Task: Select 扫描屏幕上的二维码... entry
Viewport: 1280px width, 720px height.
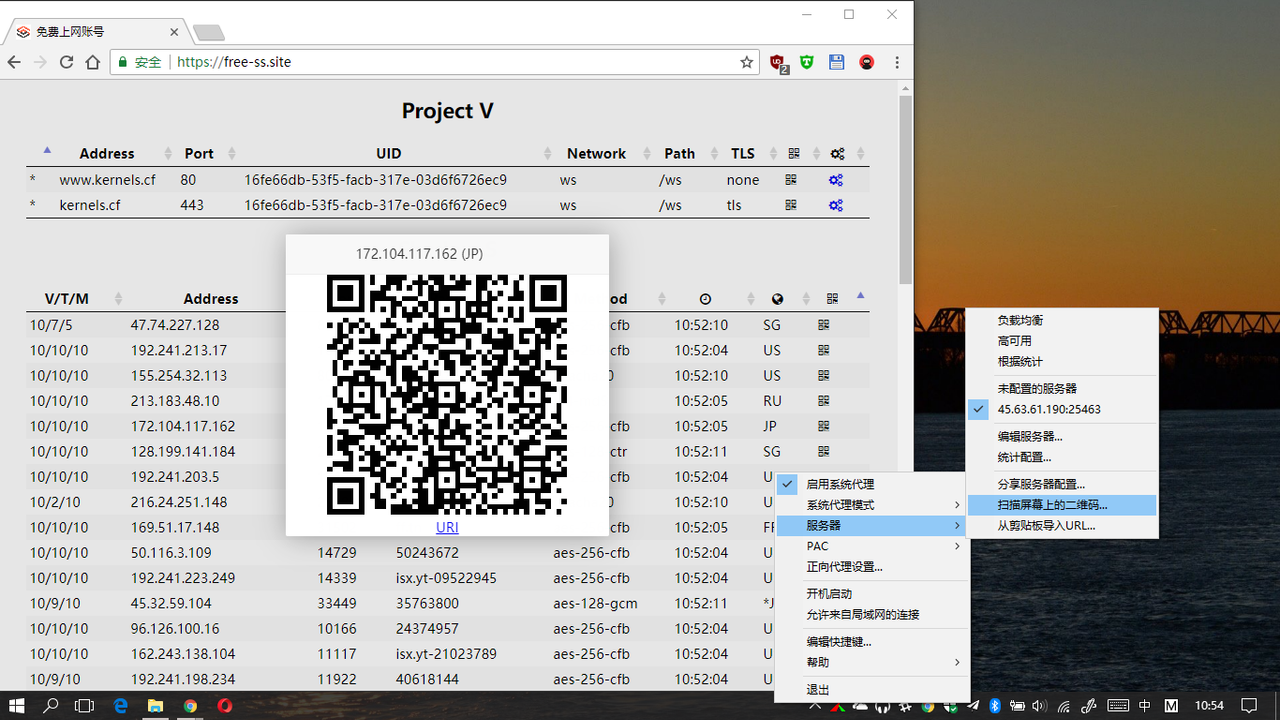Action: pos(1062,505)
